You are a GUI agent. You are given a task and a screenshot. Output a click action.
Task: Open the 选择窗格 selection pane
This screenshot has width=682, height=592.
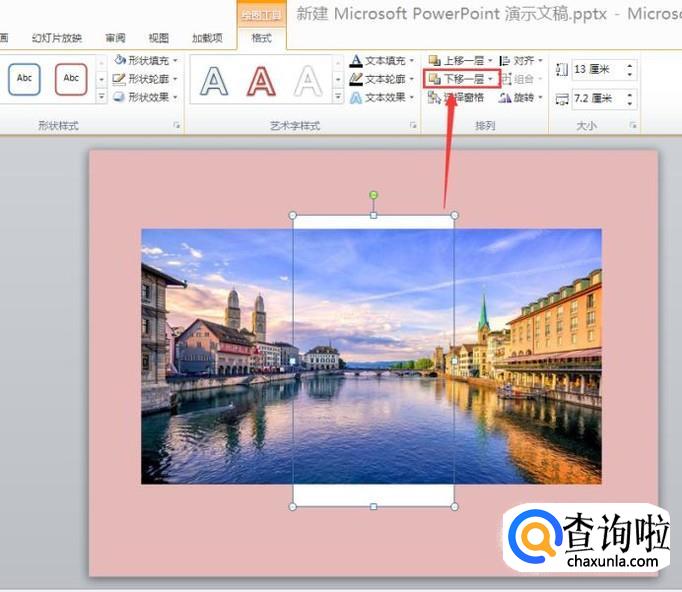click(x=456, y=97)
